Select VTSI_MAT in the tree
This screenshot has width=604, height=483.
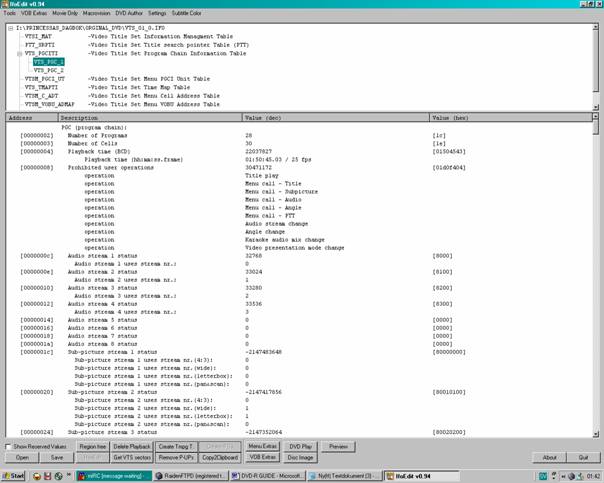(38, 37)
